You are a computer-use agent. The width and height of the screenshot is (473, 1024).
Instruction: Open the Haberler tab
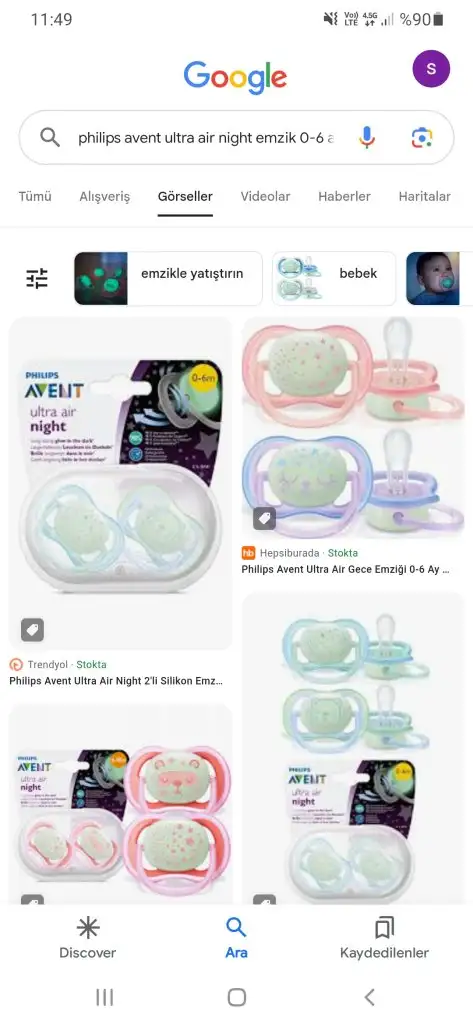click(x=344, y=197)
